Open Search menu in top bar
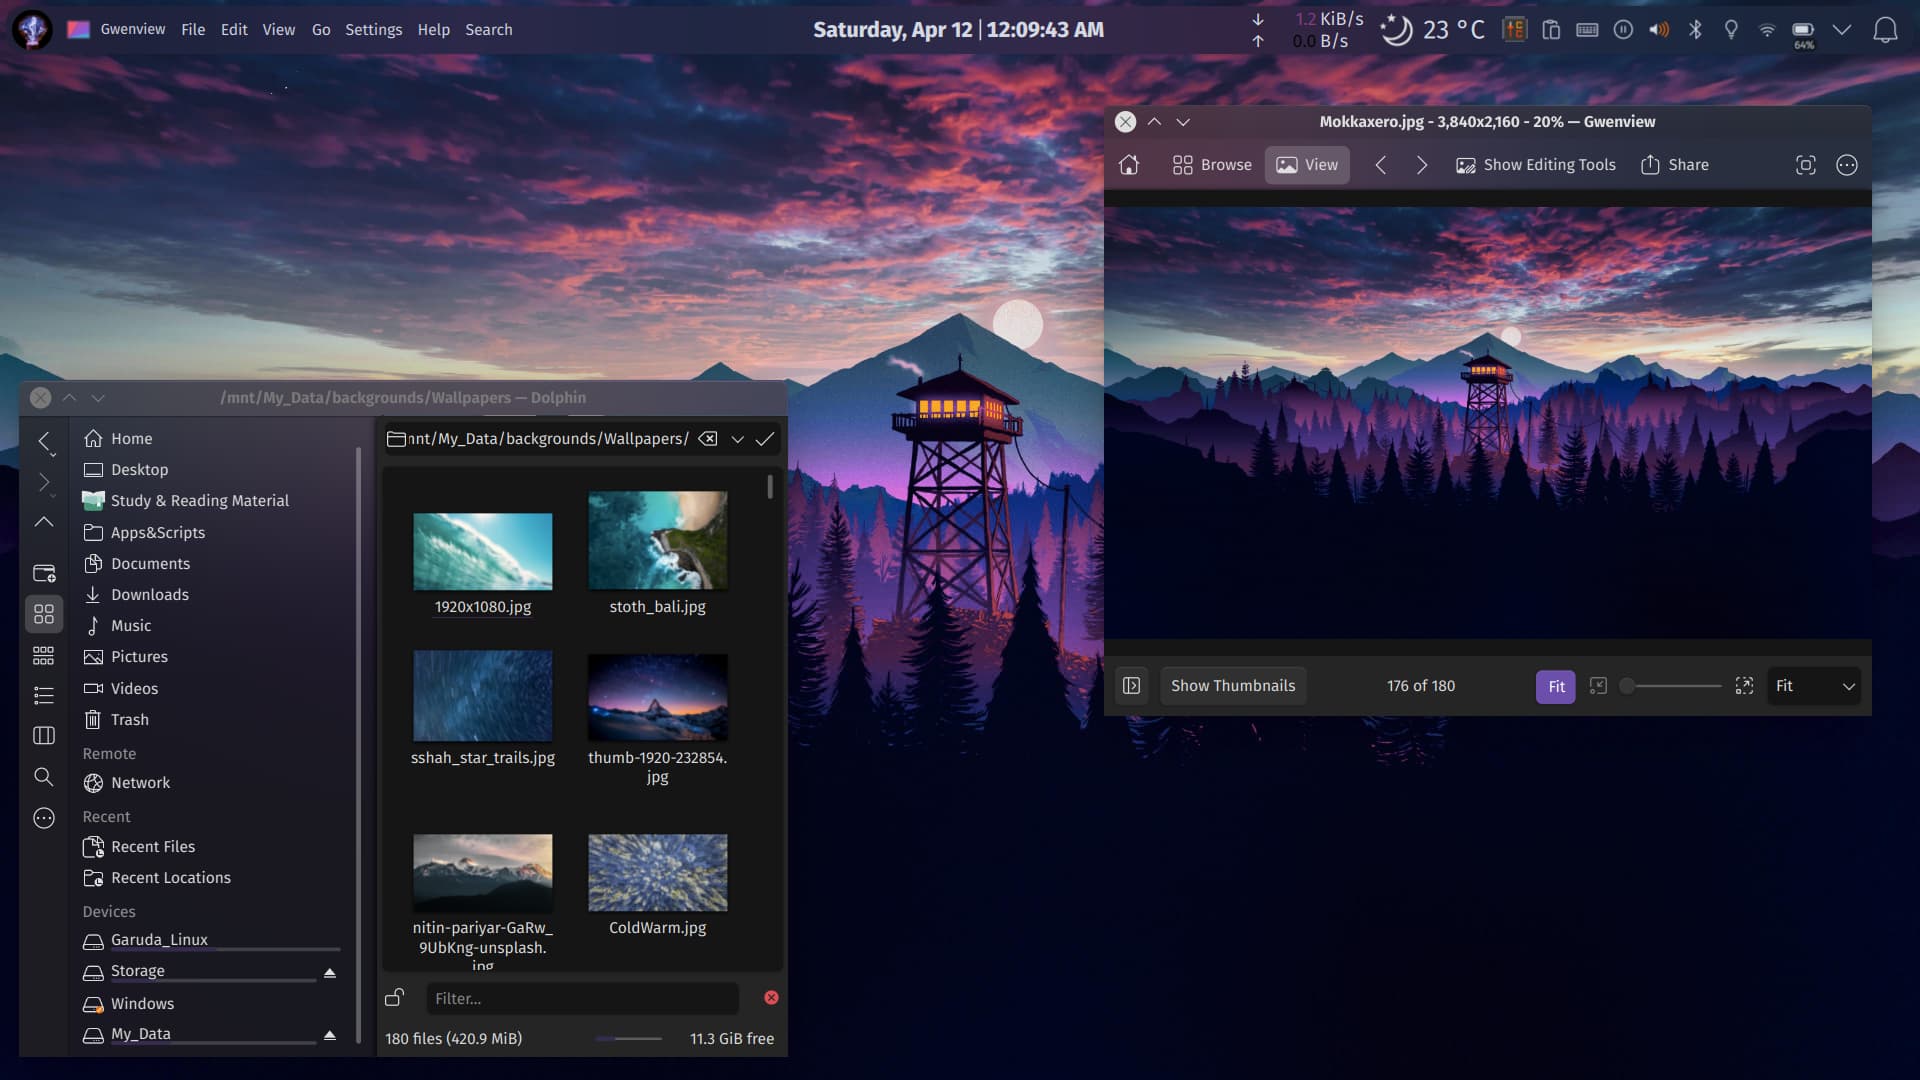 (488, 30)
